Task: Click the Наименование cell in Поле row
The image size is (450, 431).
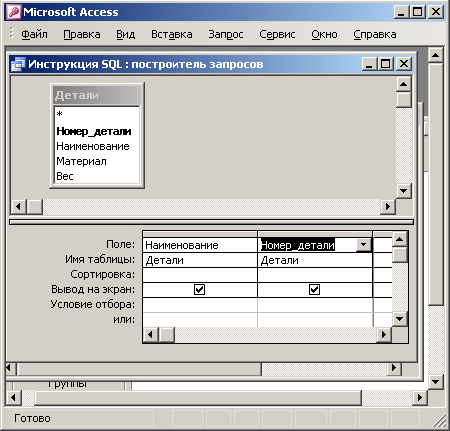Action: tap(200, 245)
